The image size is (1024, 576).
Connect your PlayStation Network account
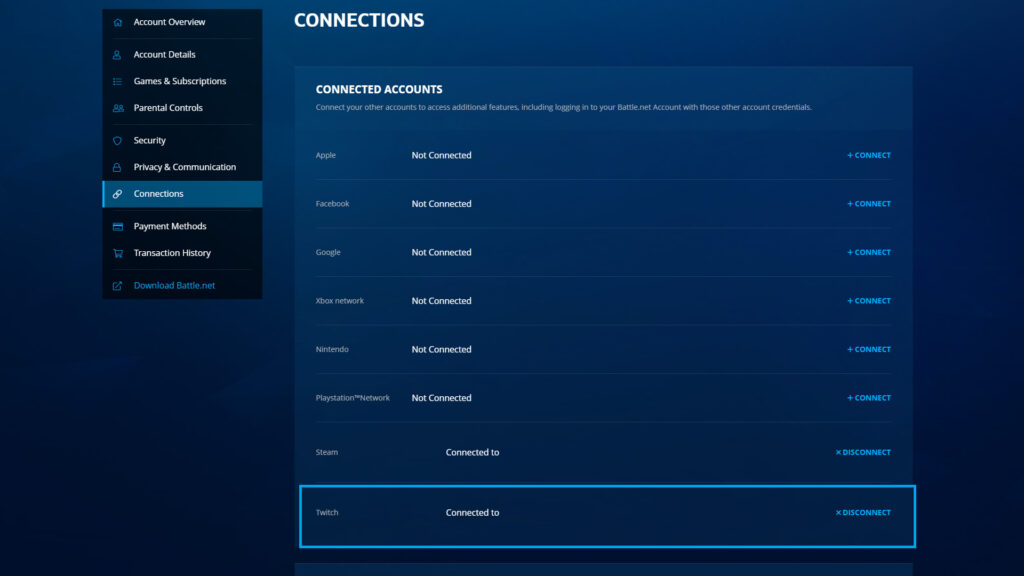tap(868, 397)
